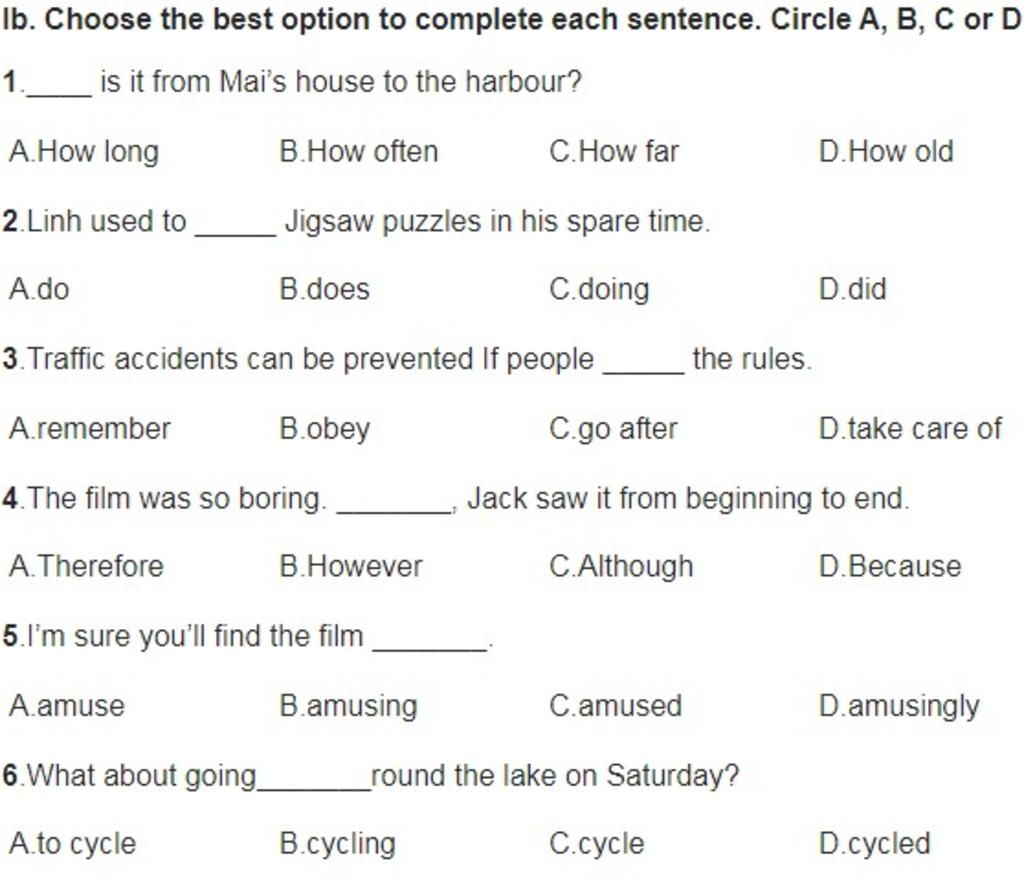The image size is (1024, 883).
Task: Choose option C. Although
Action: [x=621, y=567]
